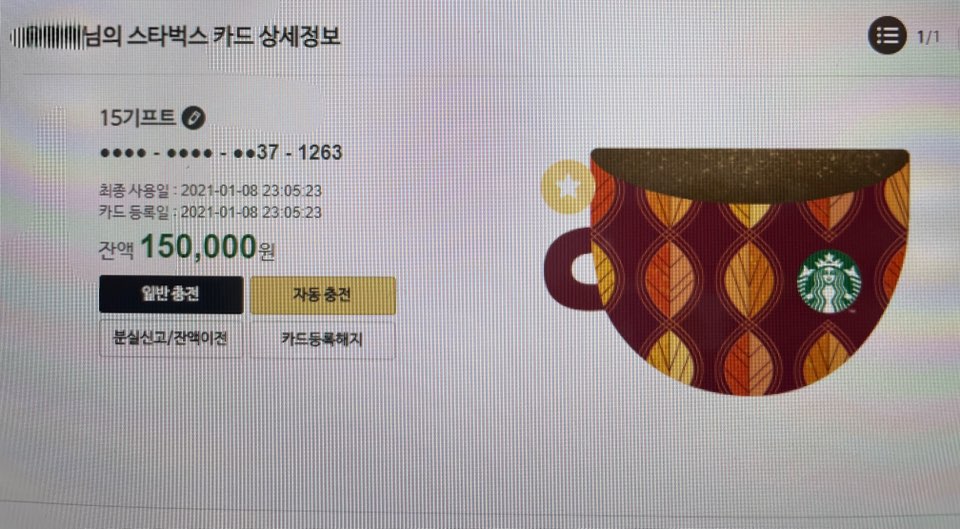Open 자동 충전 auto reload
The height and width of the screenshot is (529, 960).
(x=323, y=295)
